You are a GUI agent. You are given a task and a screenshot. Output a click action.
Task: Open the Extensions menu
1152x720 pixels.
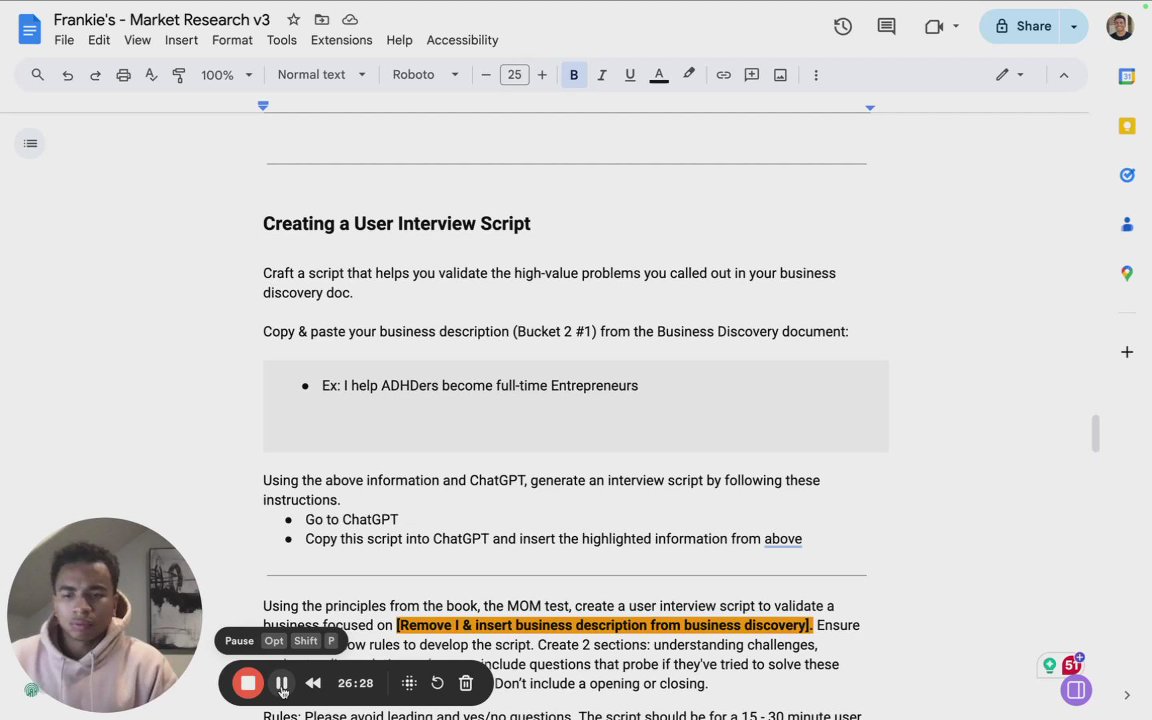pos(341,40)
